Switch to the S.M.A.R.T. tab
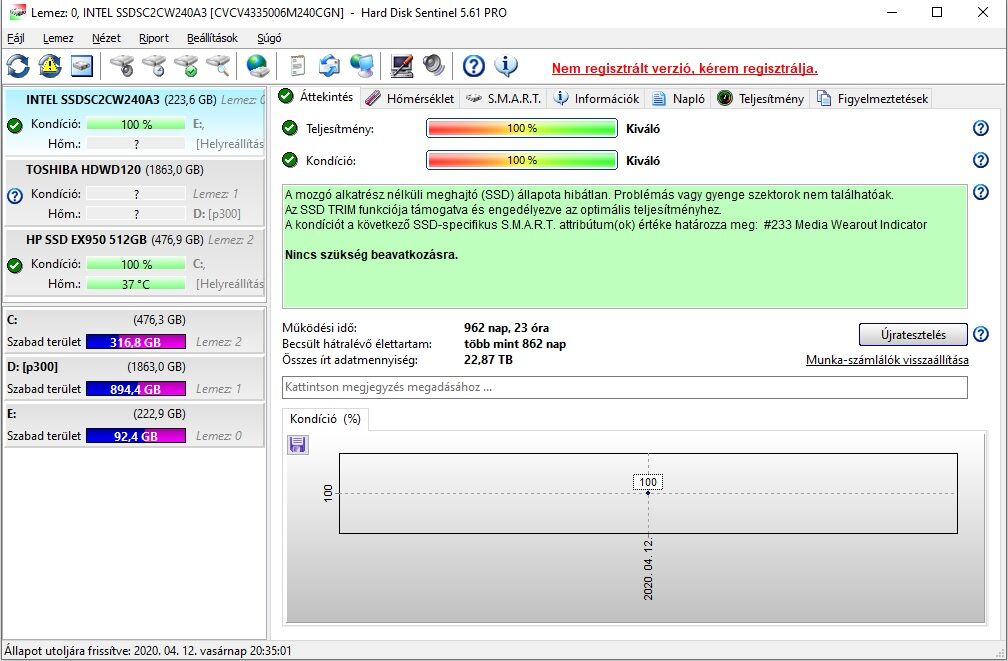 click(x=504, y=98)
